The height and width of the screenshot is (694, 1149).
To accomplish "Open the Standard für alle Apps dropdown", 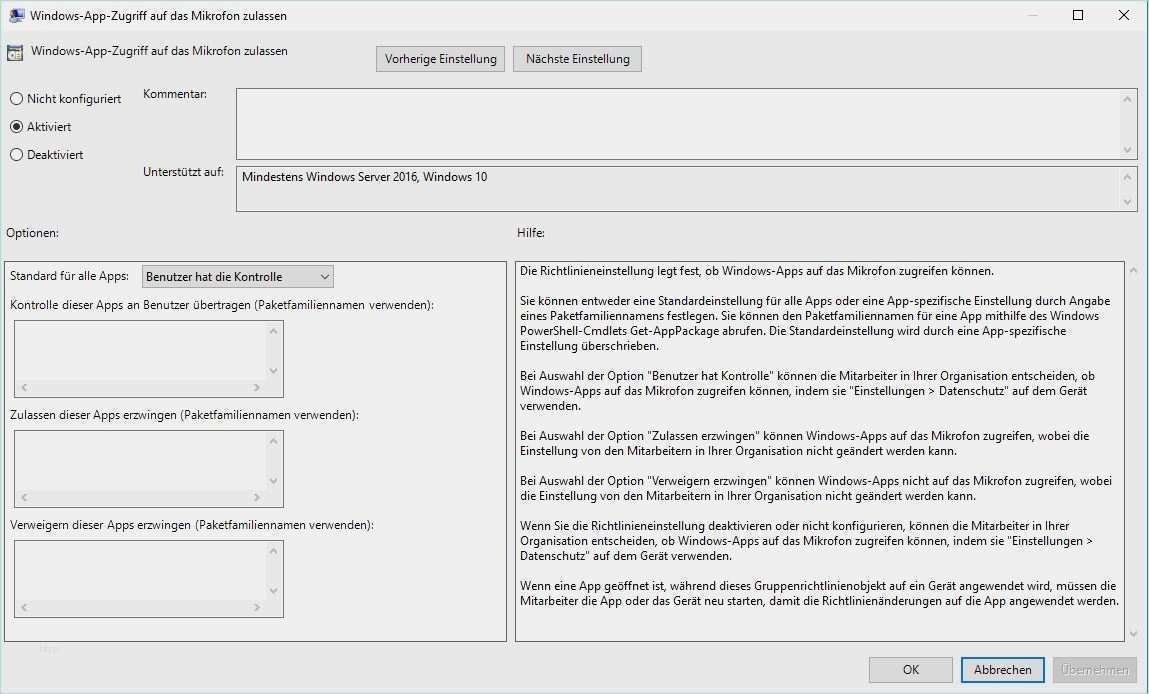I will tap(237, 277).
